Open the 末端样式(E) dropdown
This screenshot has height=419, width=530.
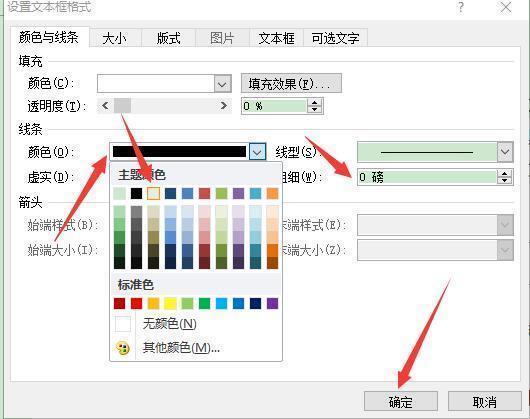pos(505,225)
